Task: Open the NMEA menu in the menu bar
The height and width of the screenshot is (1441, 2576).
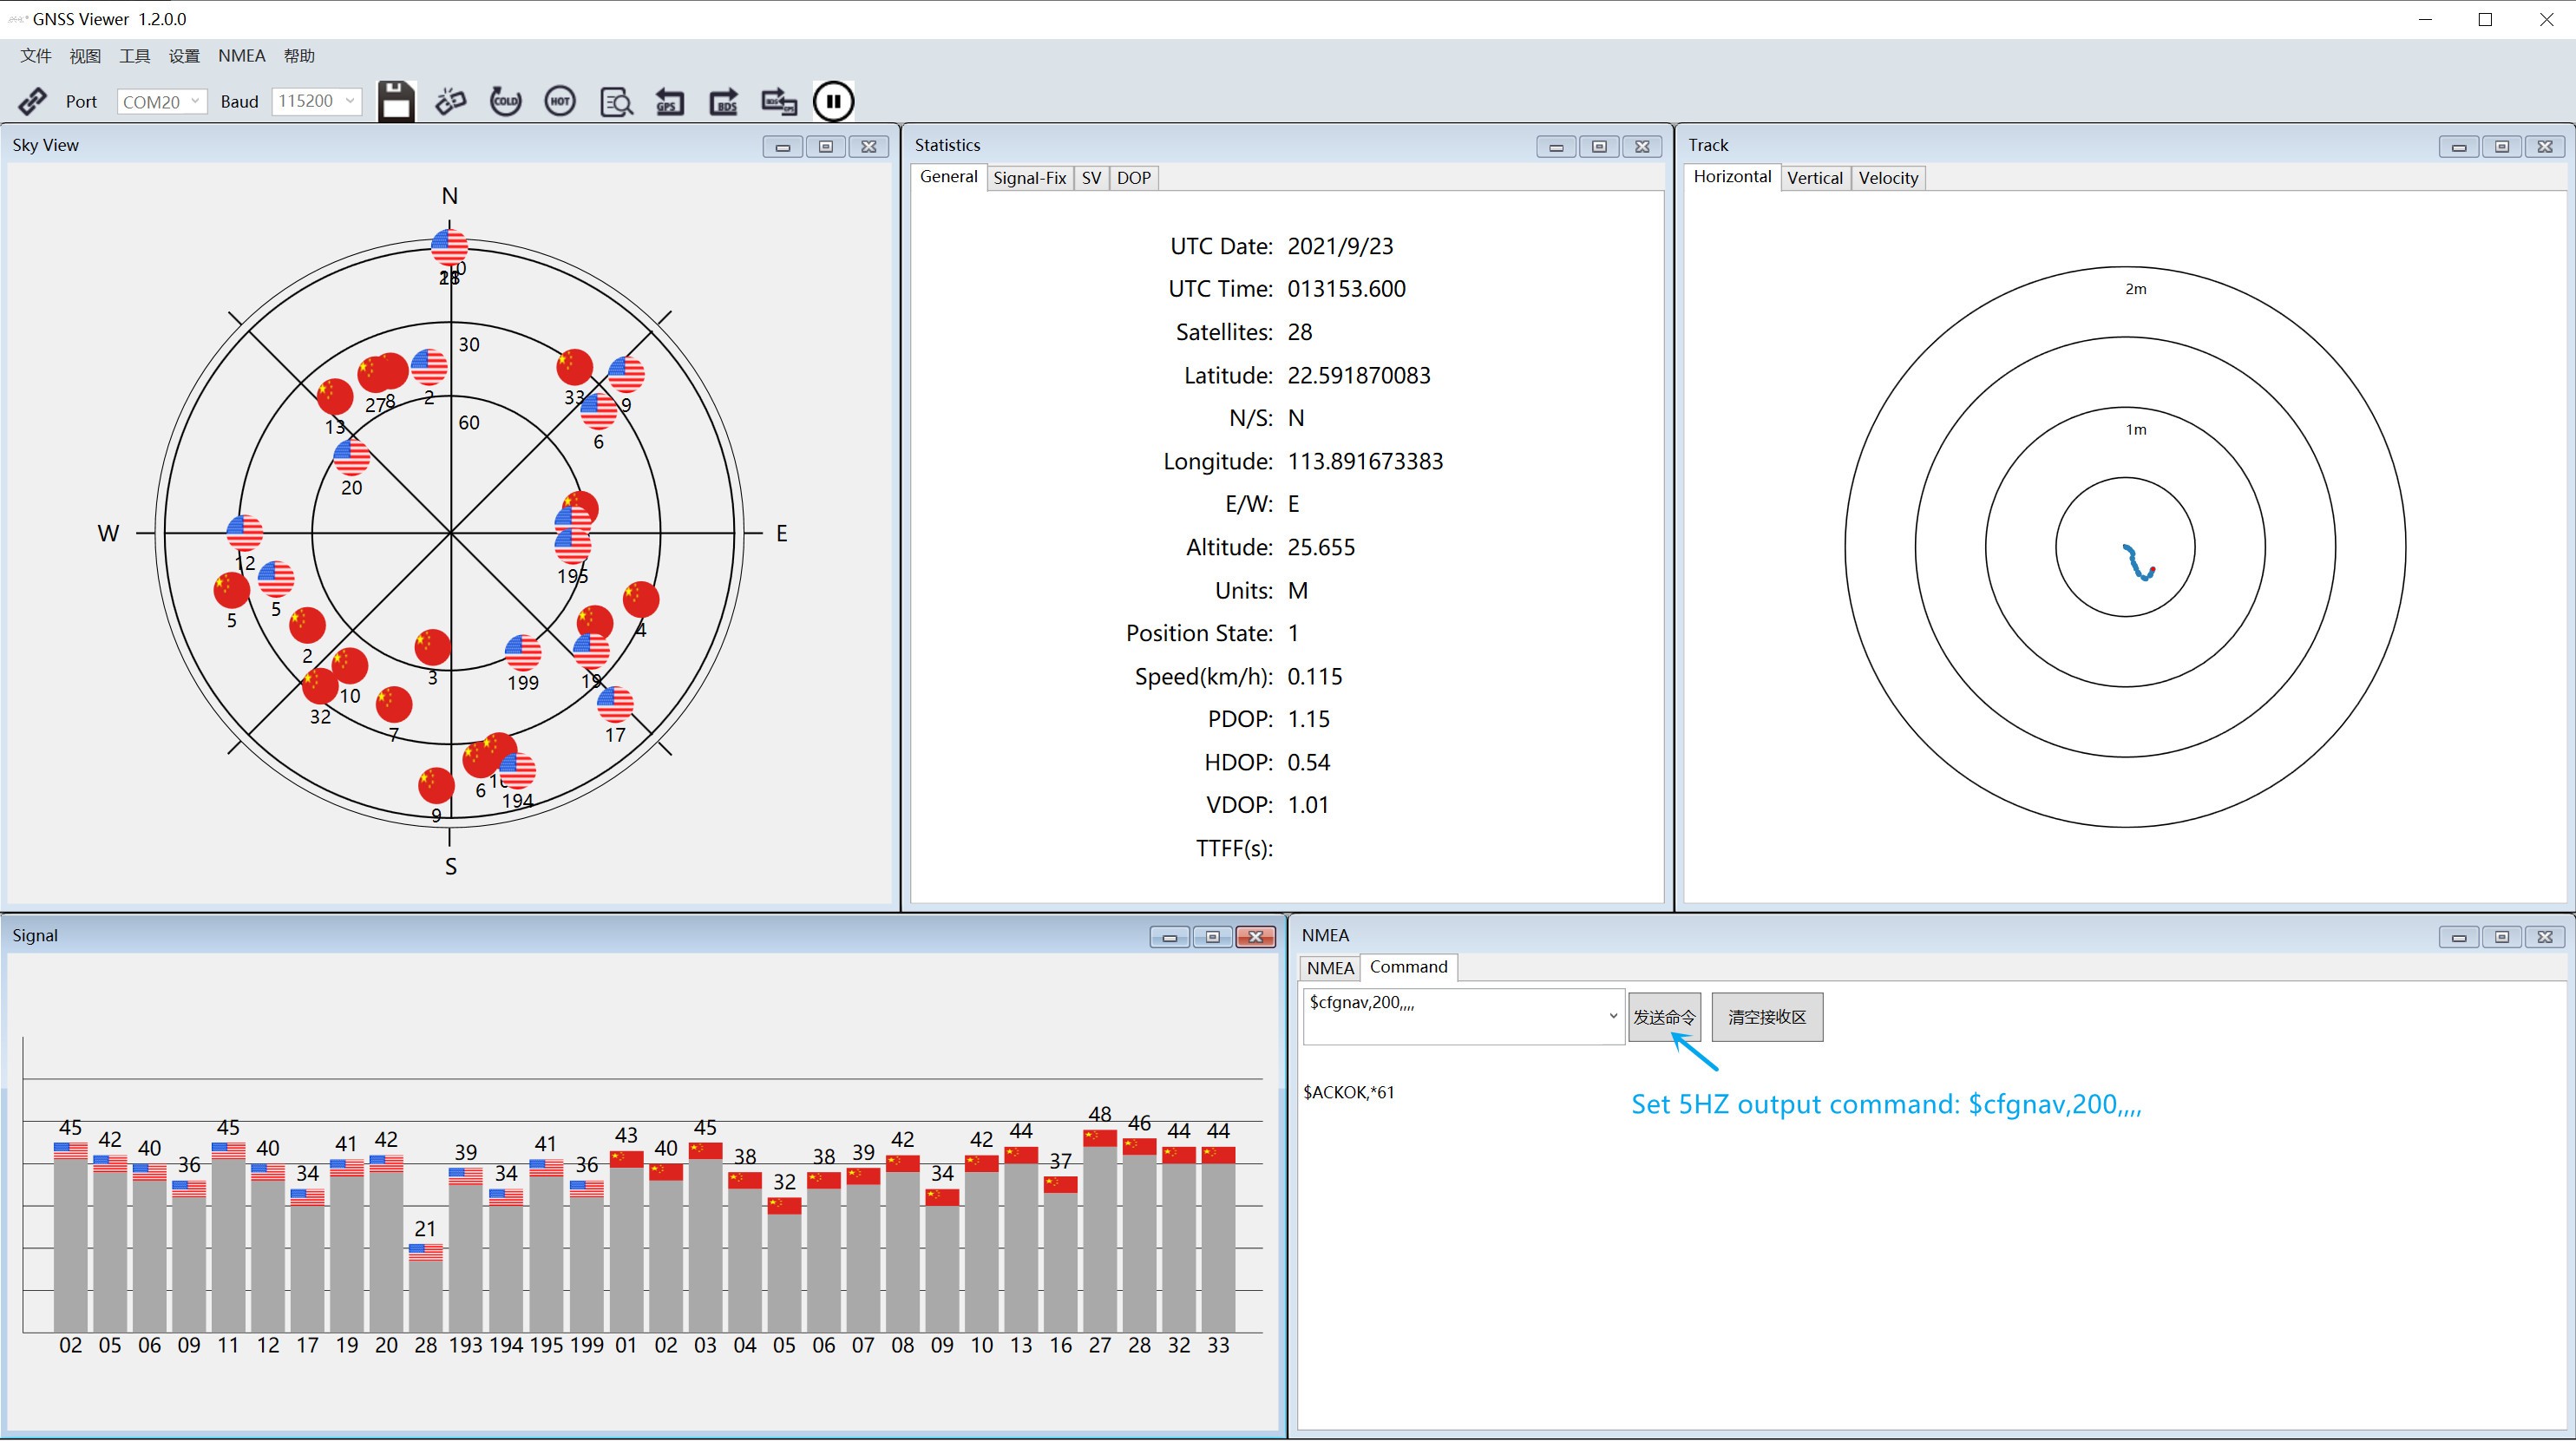Action: click(241, 56)
